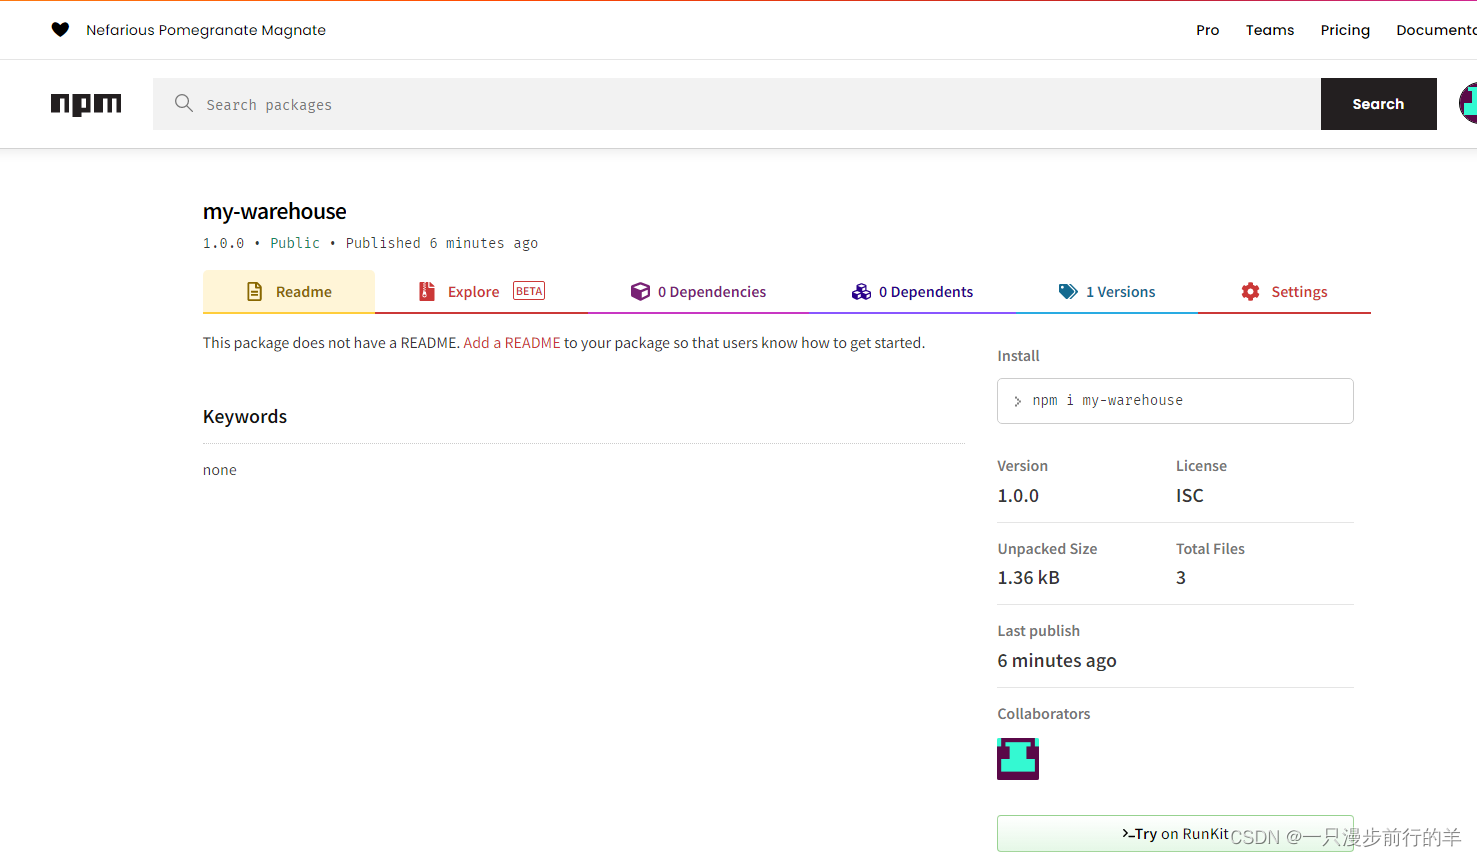Switch to the Readme tab

click(x=289, y=292)
